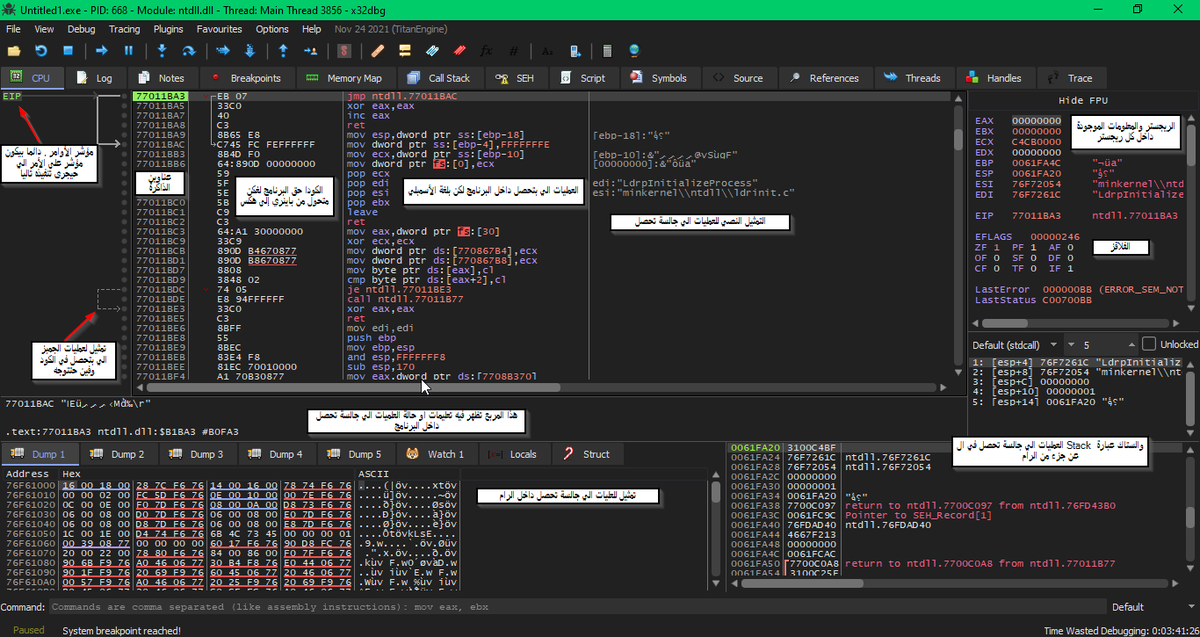Click the Trace Over icon
This screenshot has height=637, width=1200.
[249, 50]
